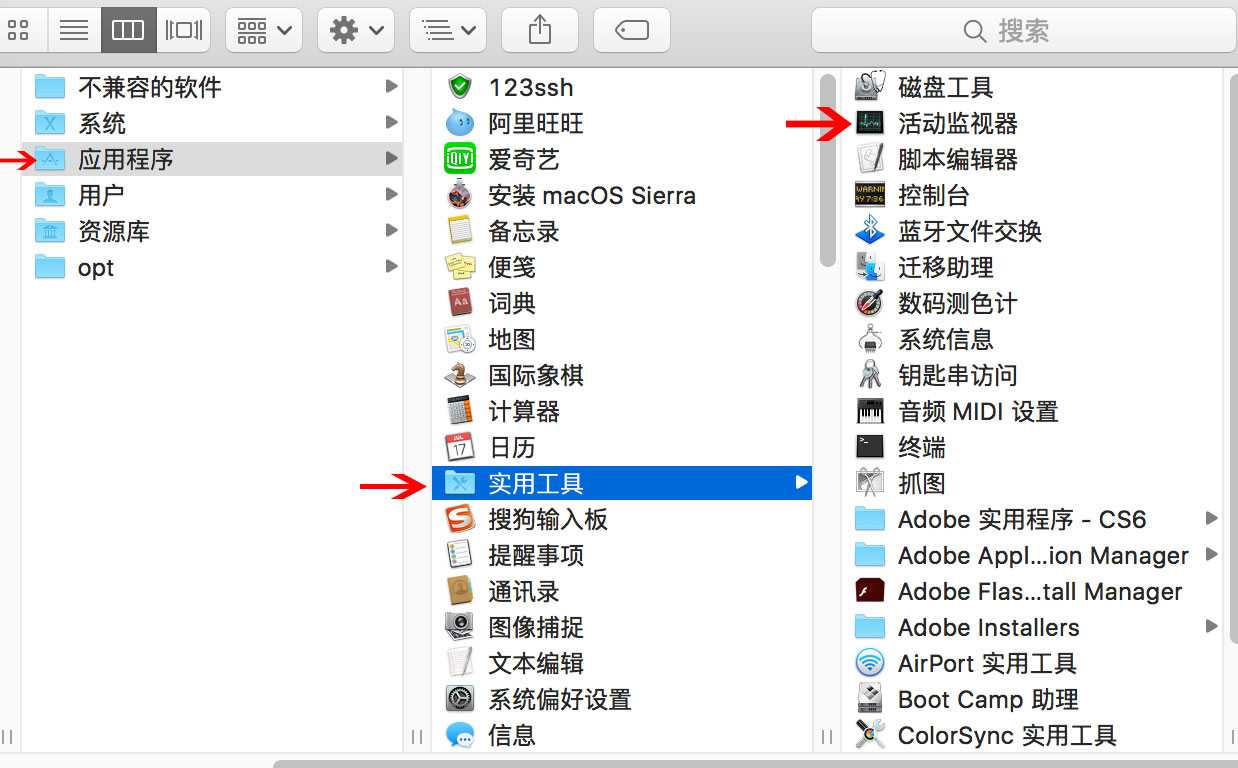Click the middle column vertical scrollbar
The image size is (1238, 768).
(827, 170)
